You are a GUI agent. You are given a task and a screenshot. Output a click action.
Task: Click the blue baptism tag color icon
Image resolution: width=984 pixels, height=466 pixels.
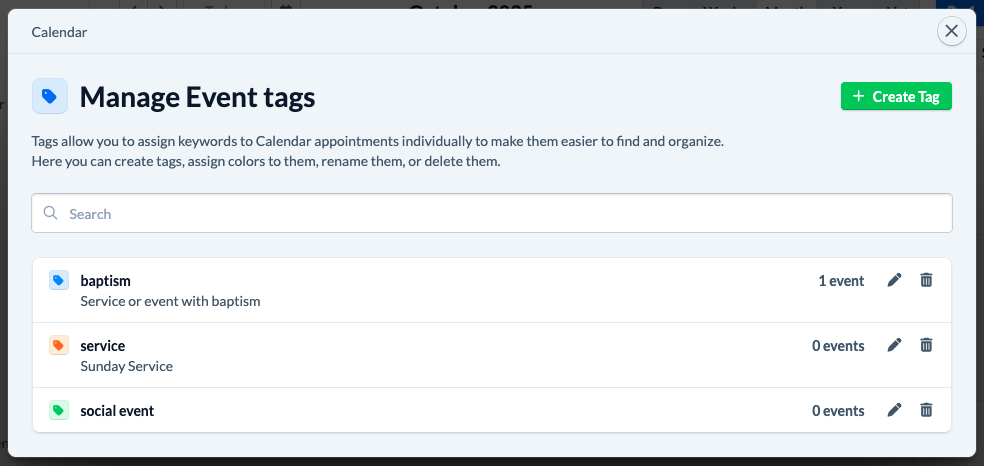59,281
